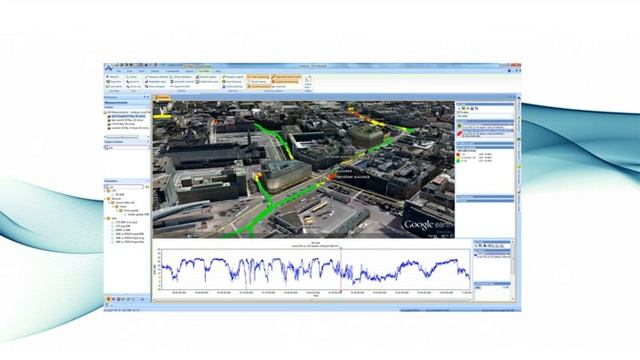Switch to the orange map view tab
This screenshot has height=360, width=640.
coord(163,98)
